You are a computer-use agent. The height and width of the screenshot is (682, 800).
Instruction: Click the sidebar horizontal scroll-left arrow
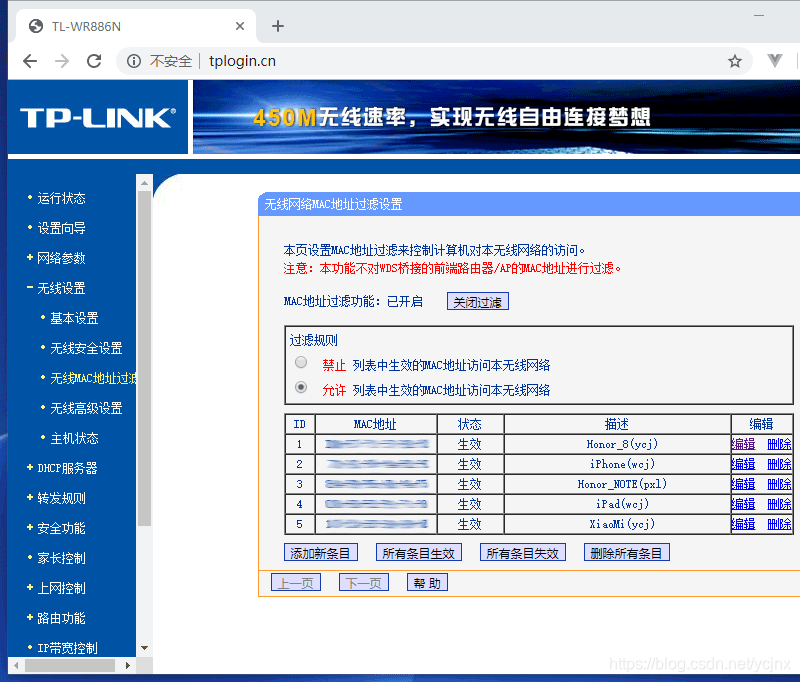[x=16, y=665]
